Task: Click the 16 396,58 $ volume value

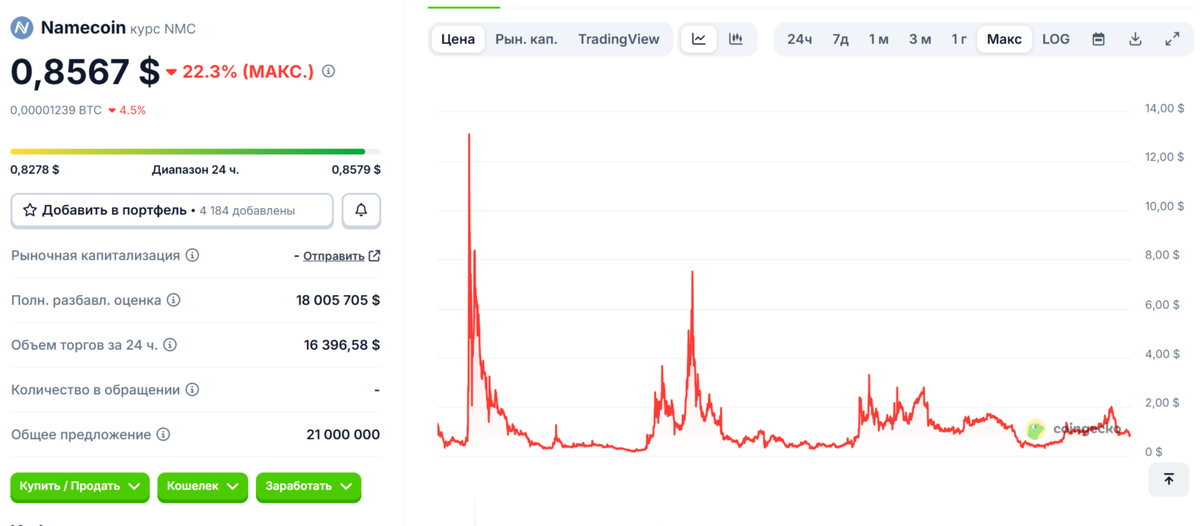Action: click(342, 345)
